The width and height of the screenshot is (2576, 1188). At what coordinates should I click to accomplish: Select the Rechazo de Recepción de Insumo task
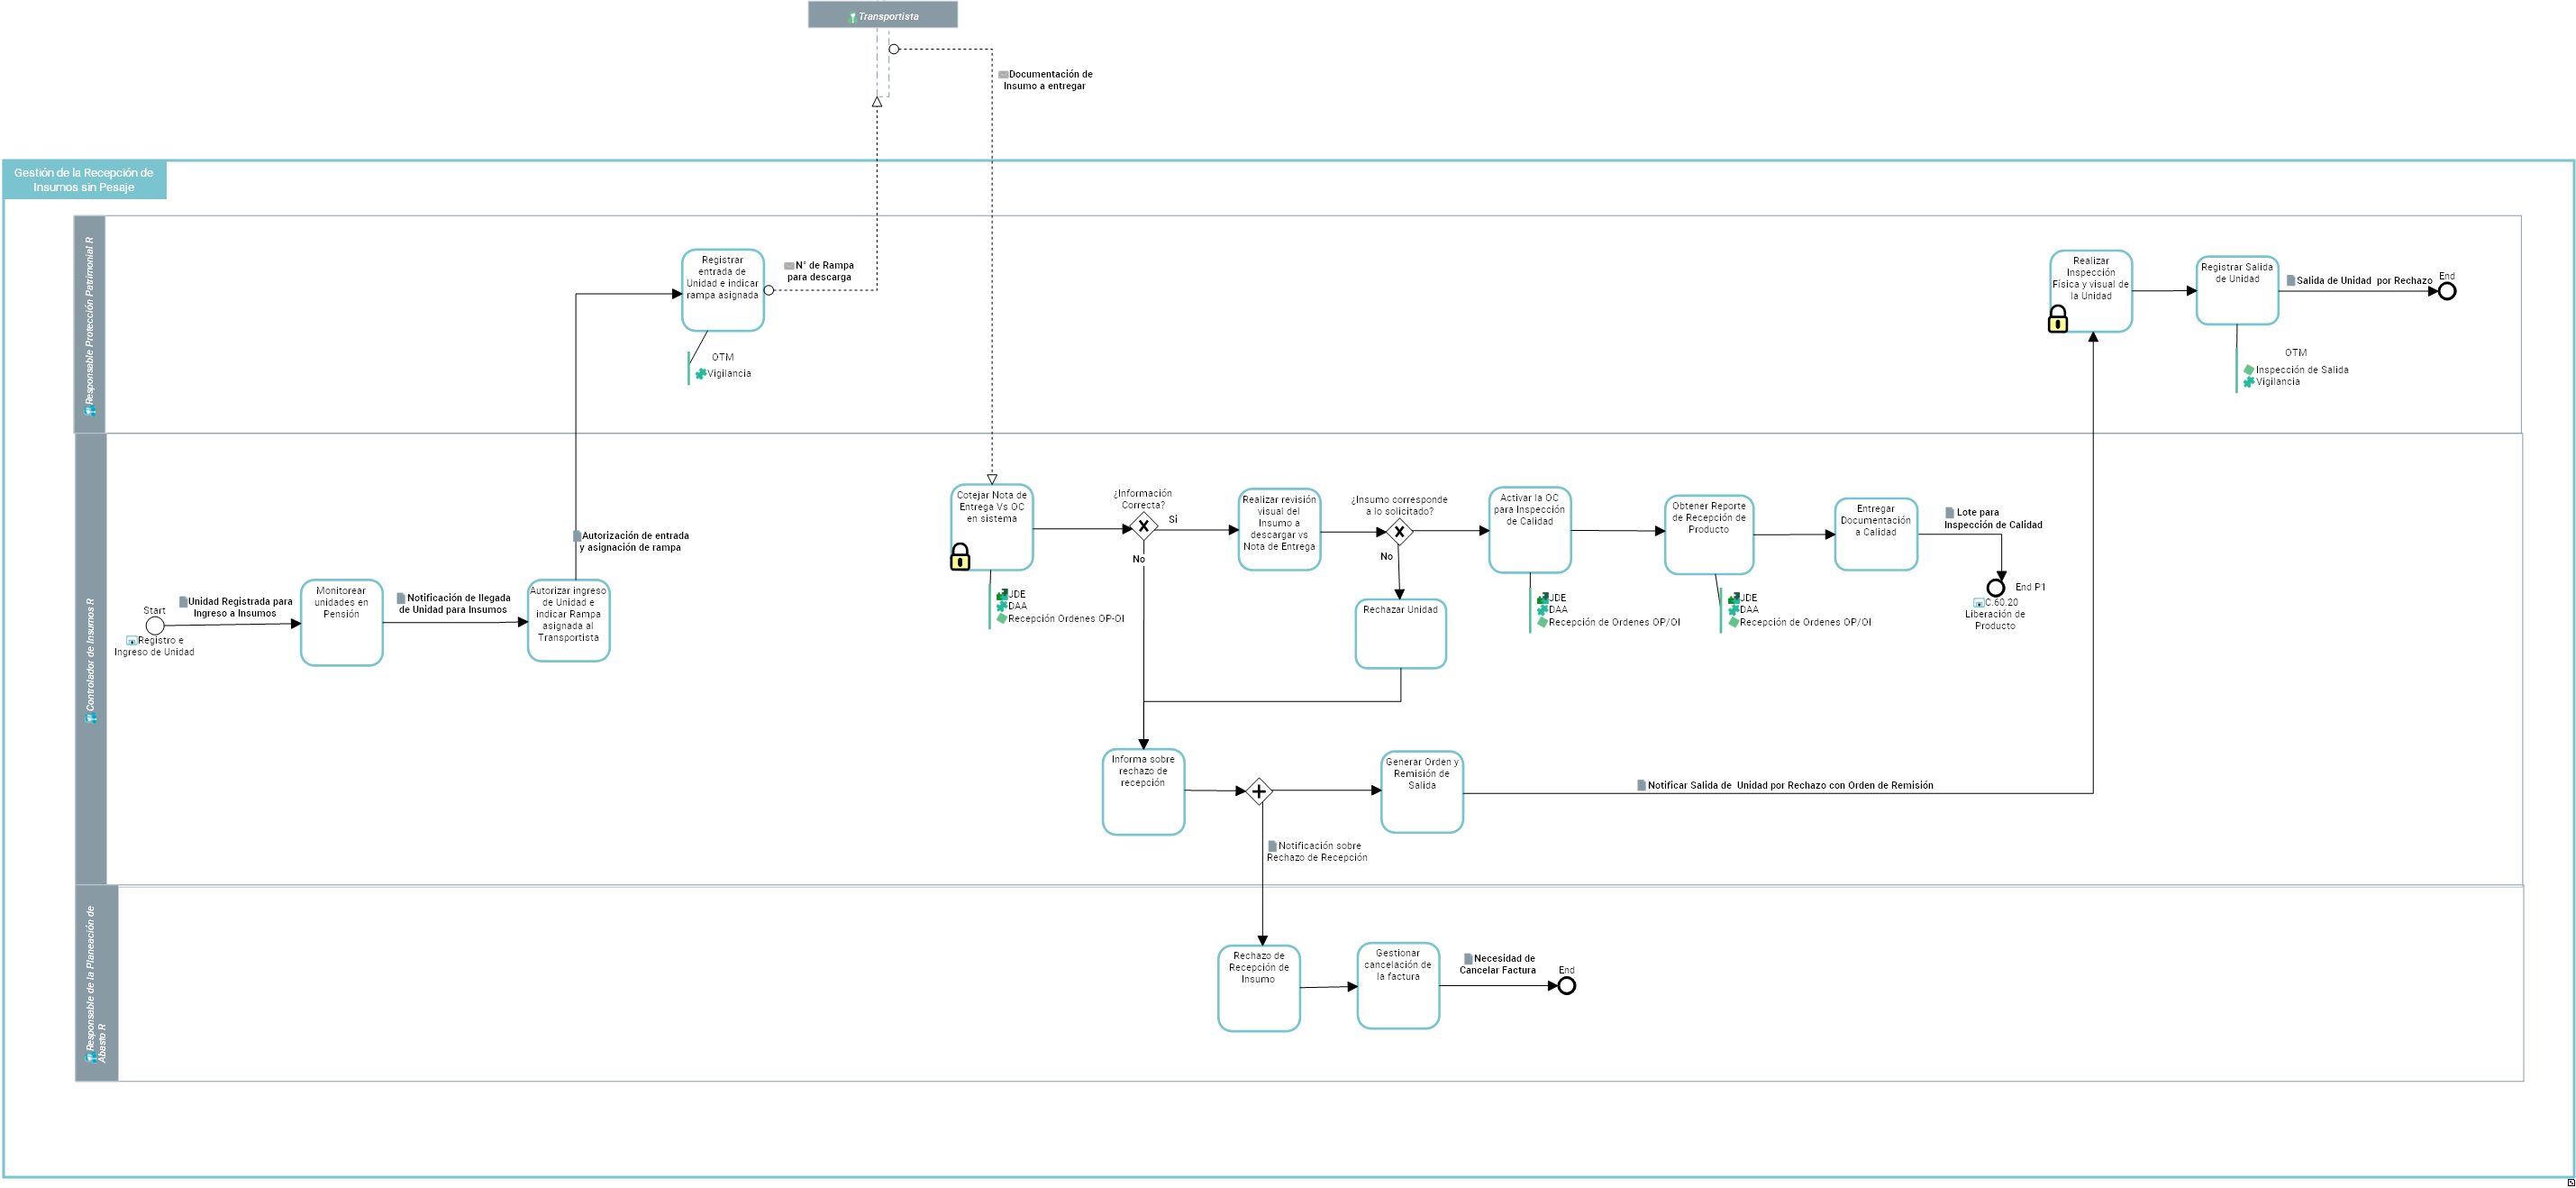(1259, 988)
